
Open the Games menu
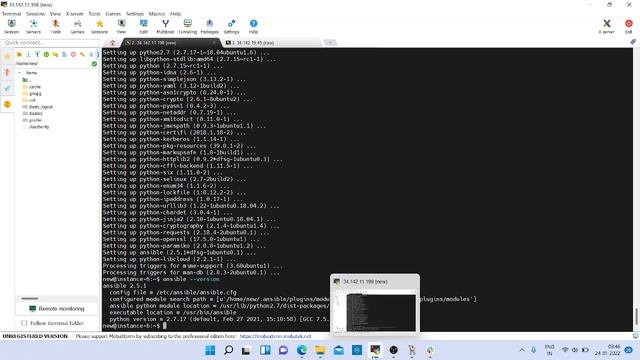point(113,13)
